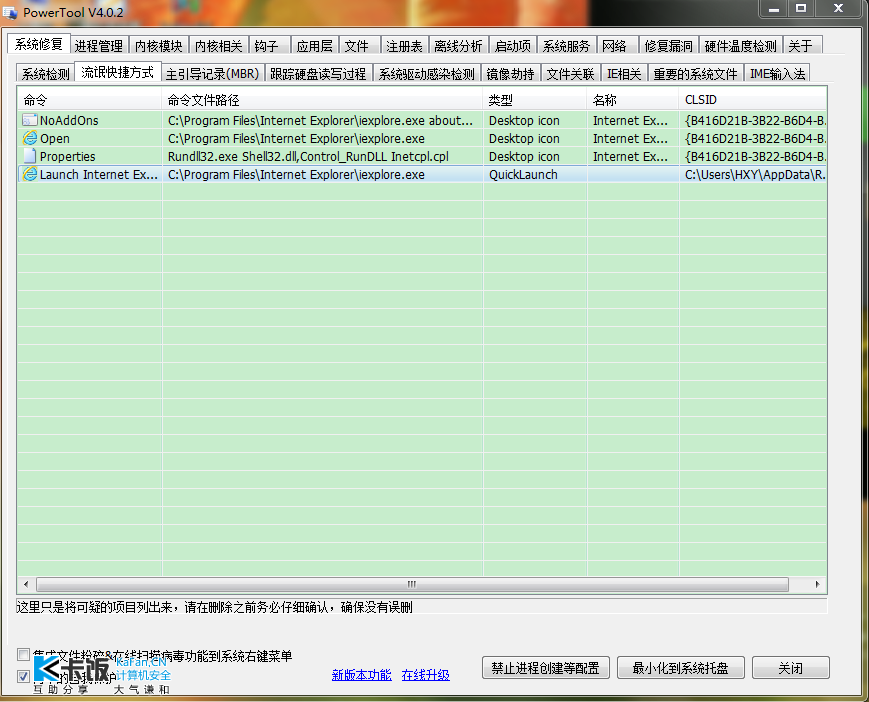Open the 主引导记录(MBR) sub-tab
Image resolution: width=869 pixels, height=702 pixels.
click(213, 74)
